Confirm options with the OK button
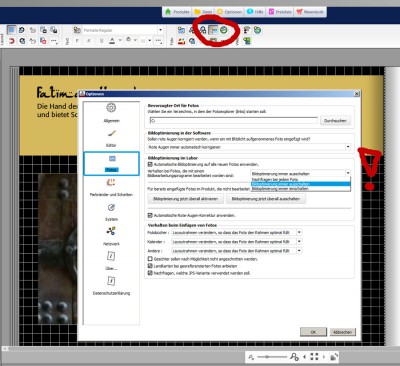400x366 pixels. tap(313, 332)
